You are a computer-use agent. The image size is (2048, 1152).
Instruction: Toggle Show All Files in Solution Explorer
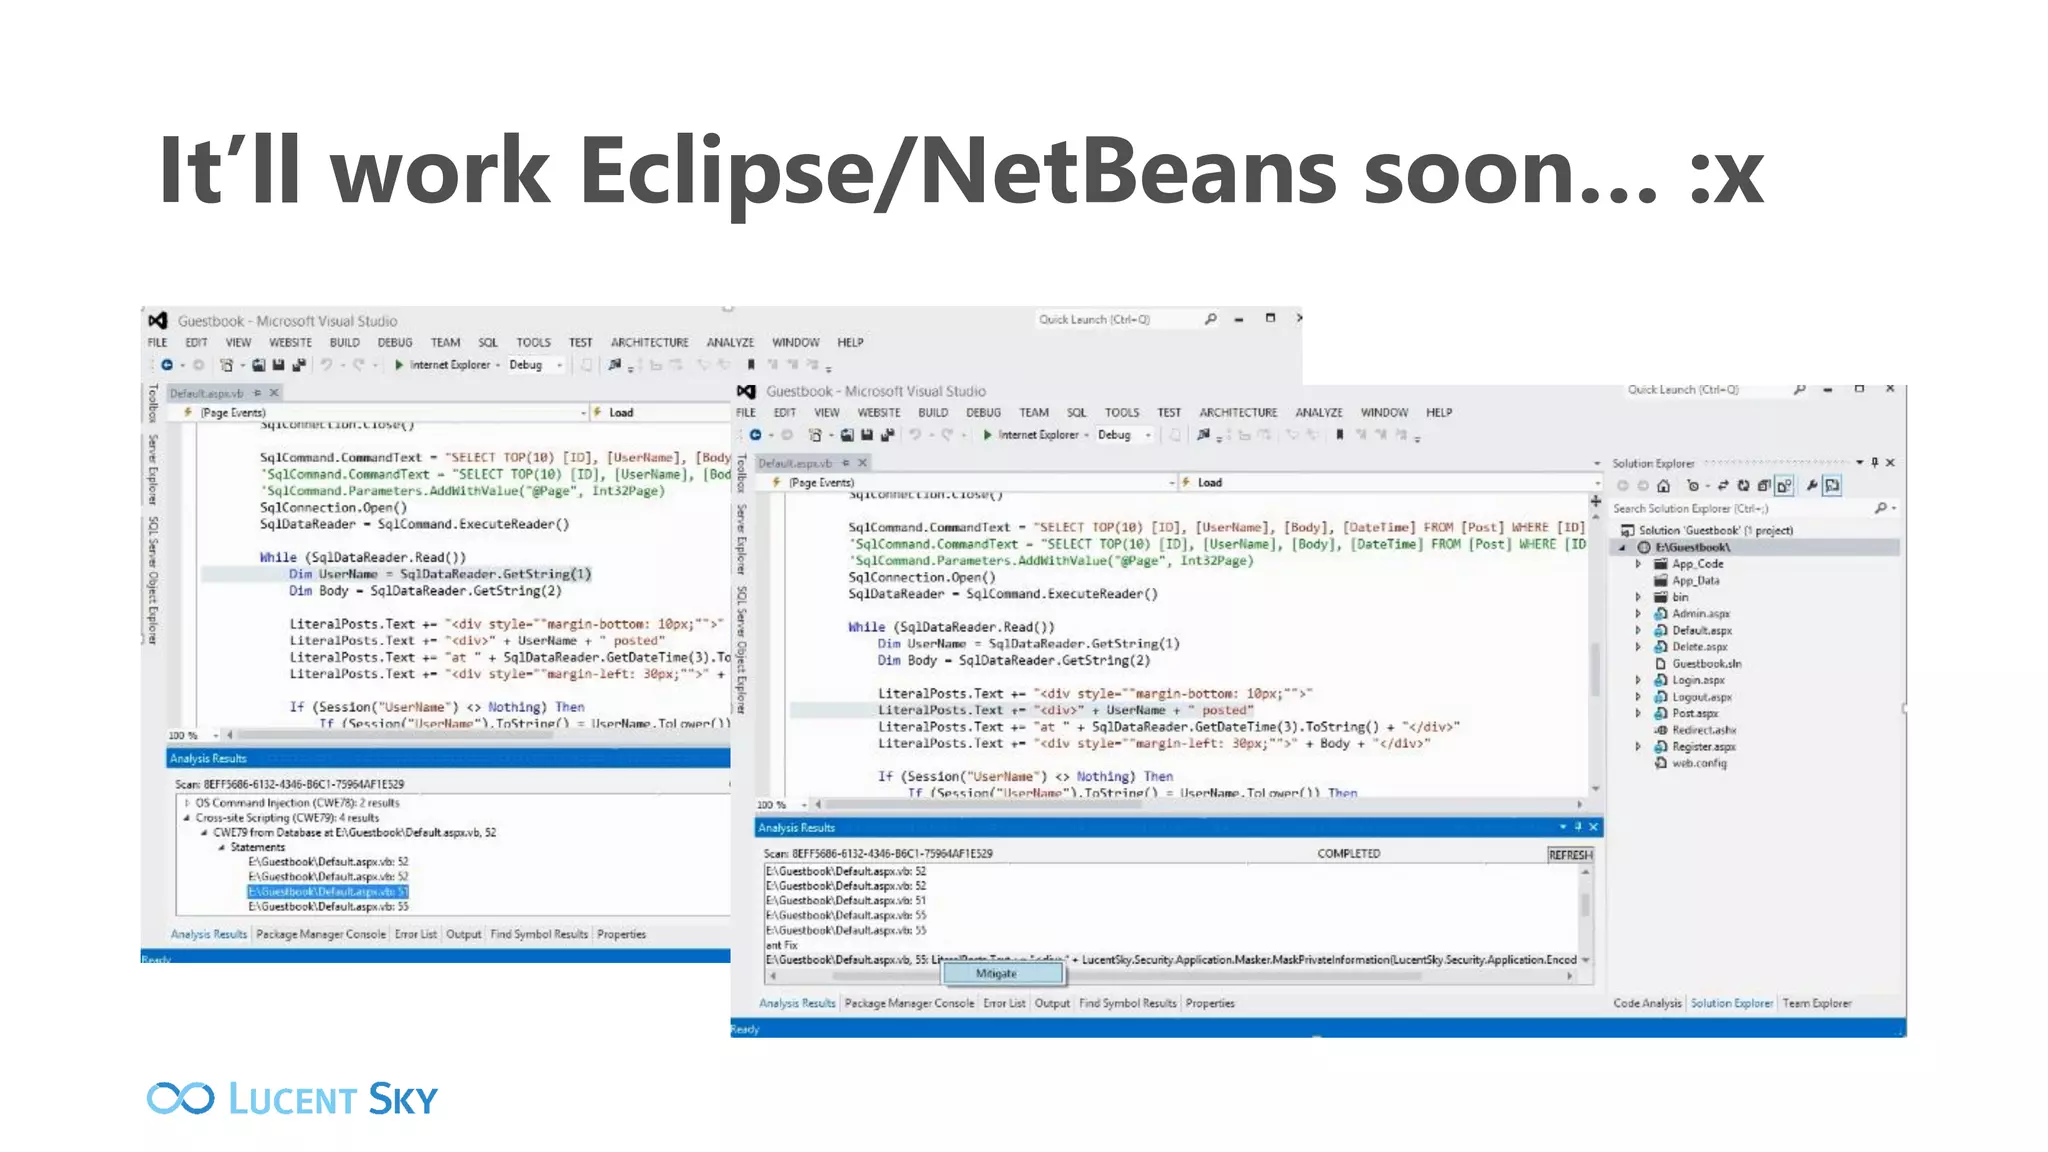[1785, 486]
